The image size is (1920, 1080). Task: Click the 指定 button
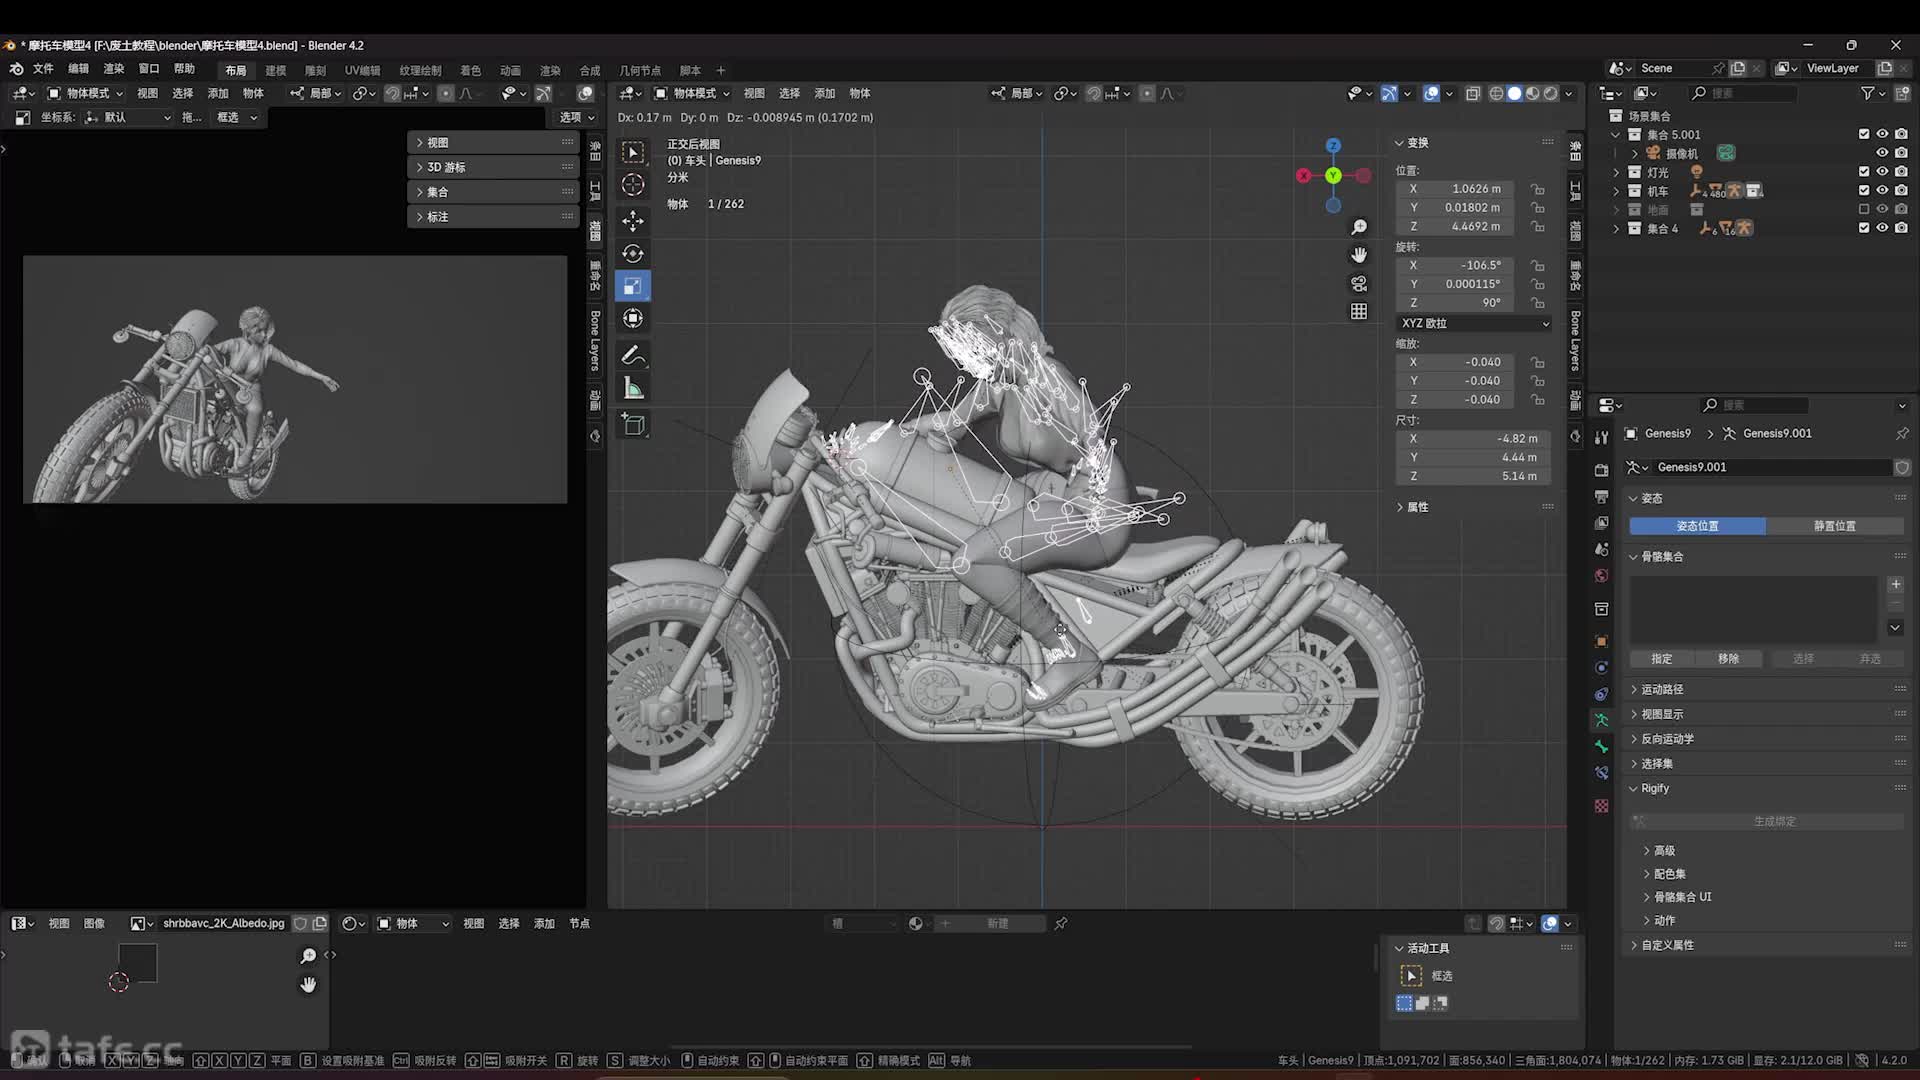(x=1661, y=659)
